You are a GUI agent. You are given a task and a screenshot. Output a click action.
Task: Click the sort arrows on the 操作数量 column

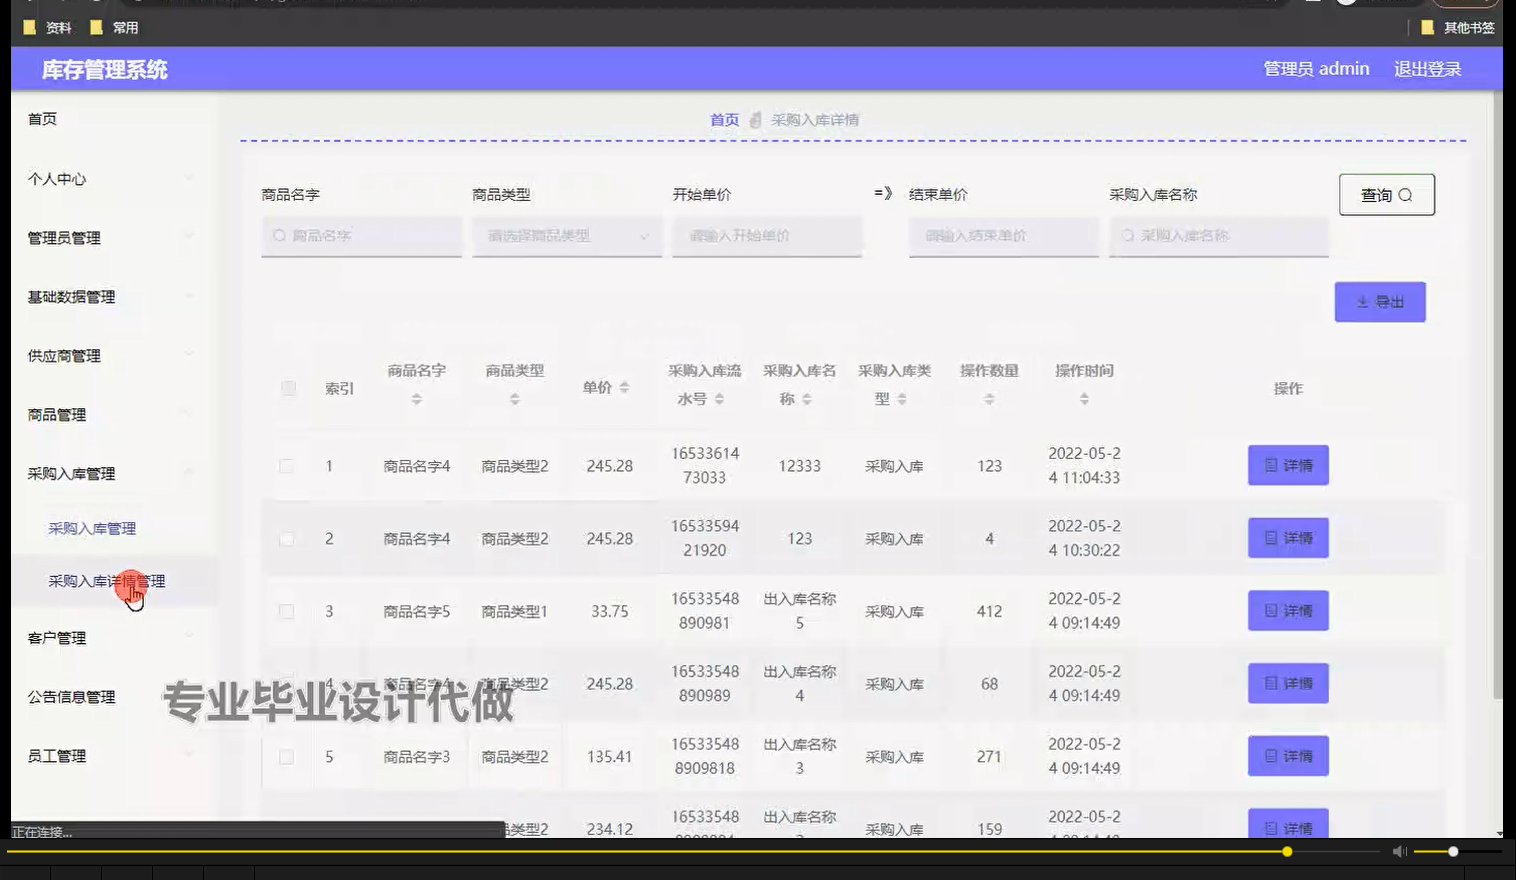[x=988, y=398]
